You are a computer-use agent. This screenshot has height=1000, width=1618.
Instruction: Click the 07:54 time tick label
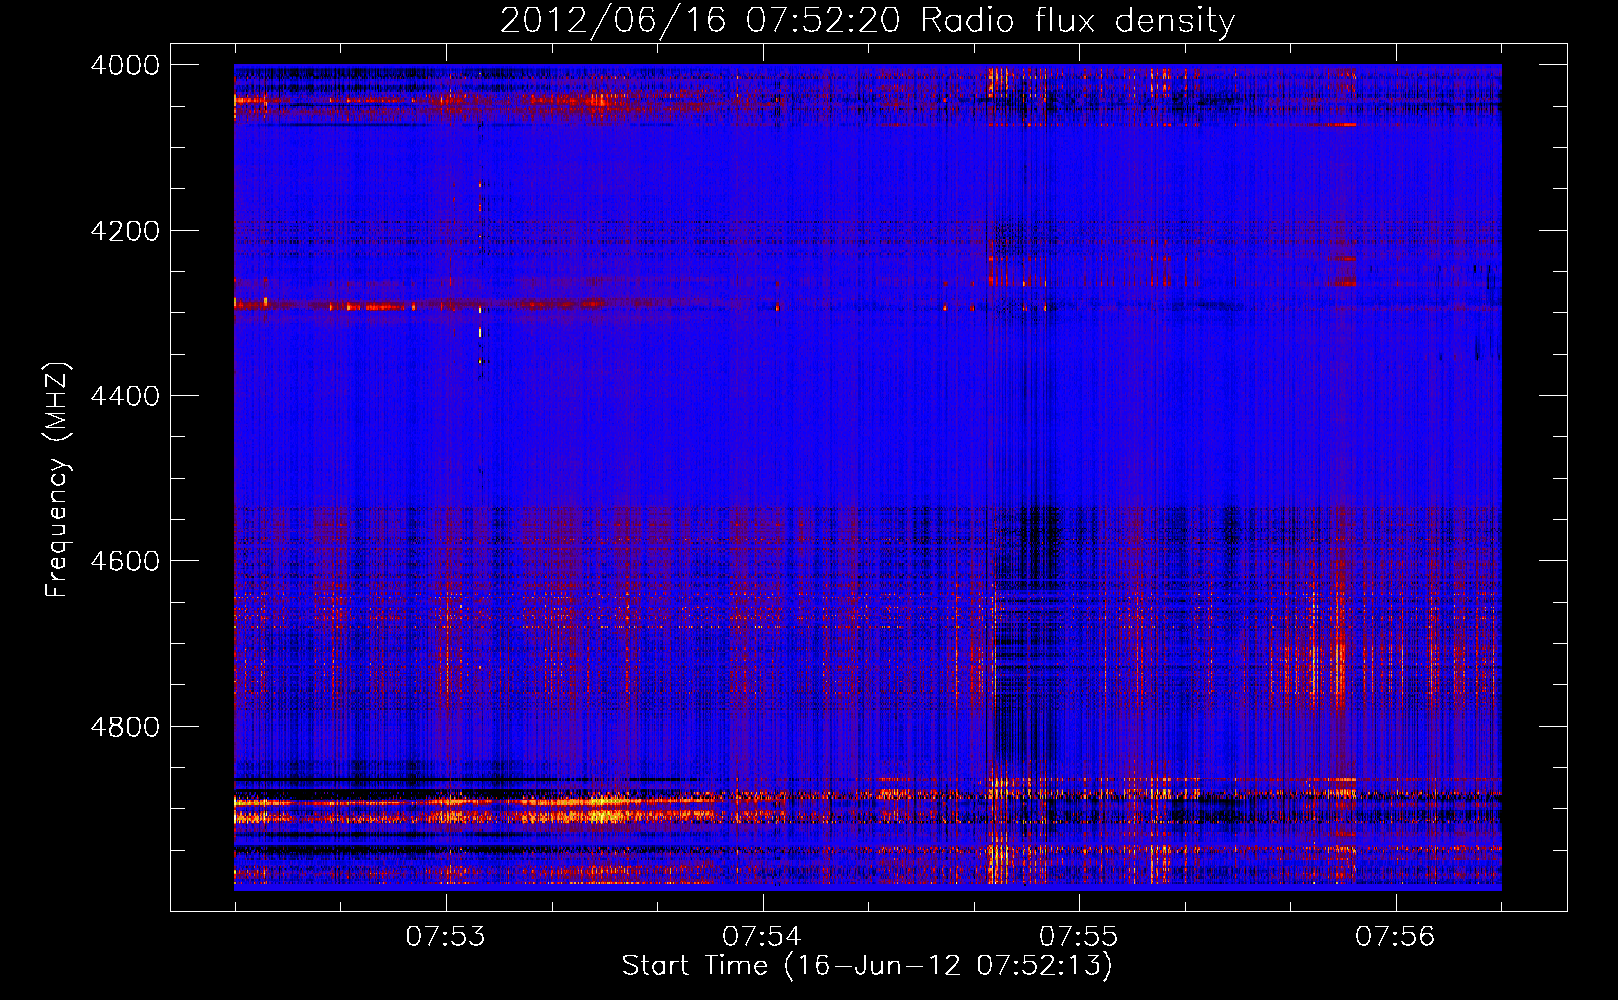tap(762, 937)
